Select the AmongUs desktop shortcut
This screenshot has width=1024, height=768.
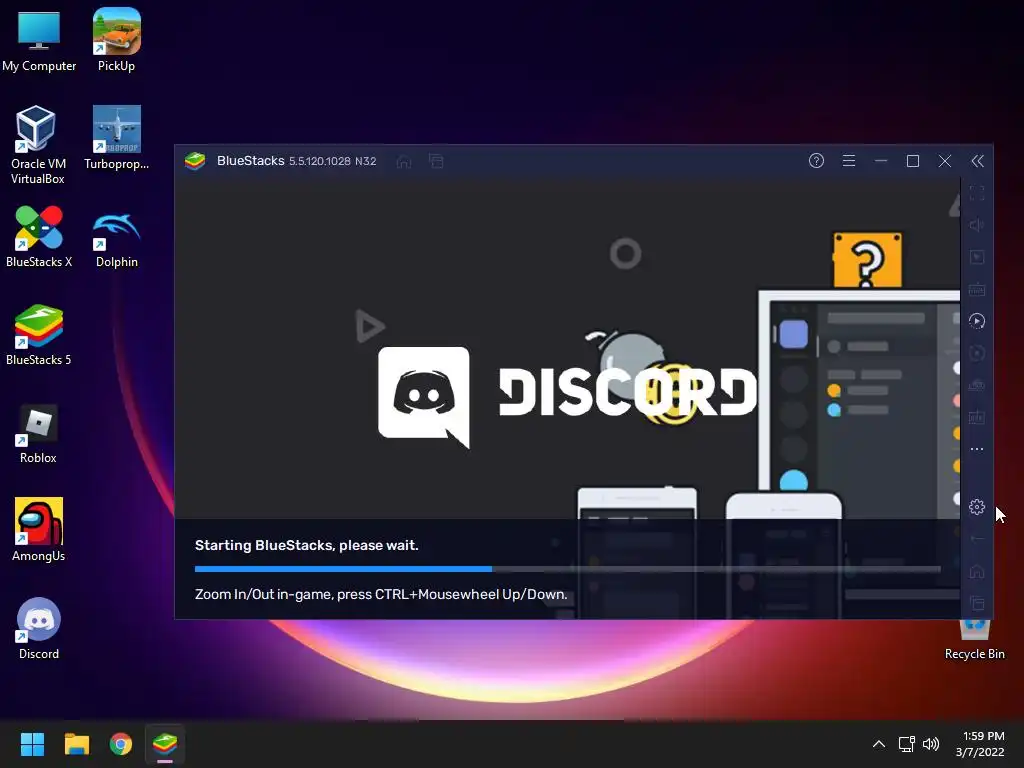[x=39, y=530]
